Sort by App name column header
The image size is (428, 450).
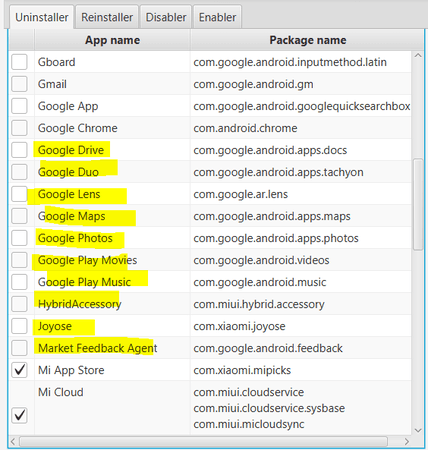(112, 40)
